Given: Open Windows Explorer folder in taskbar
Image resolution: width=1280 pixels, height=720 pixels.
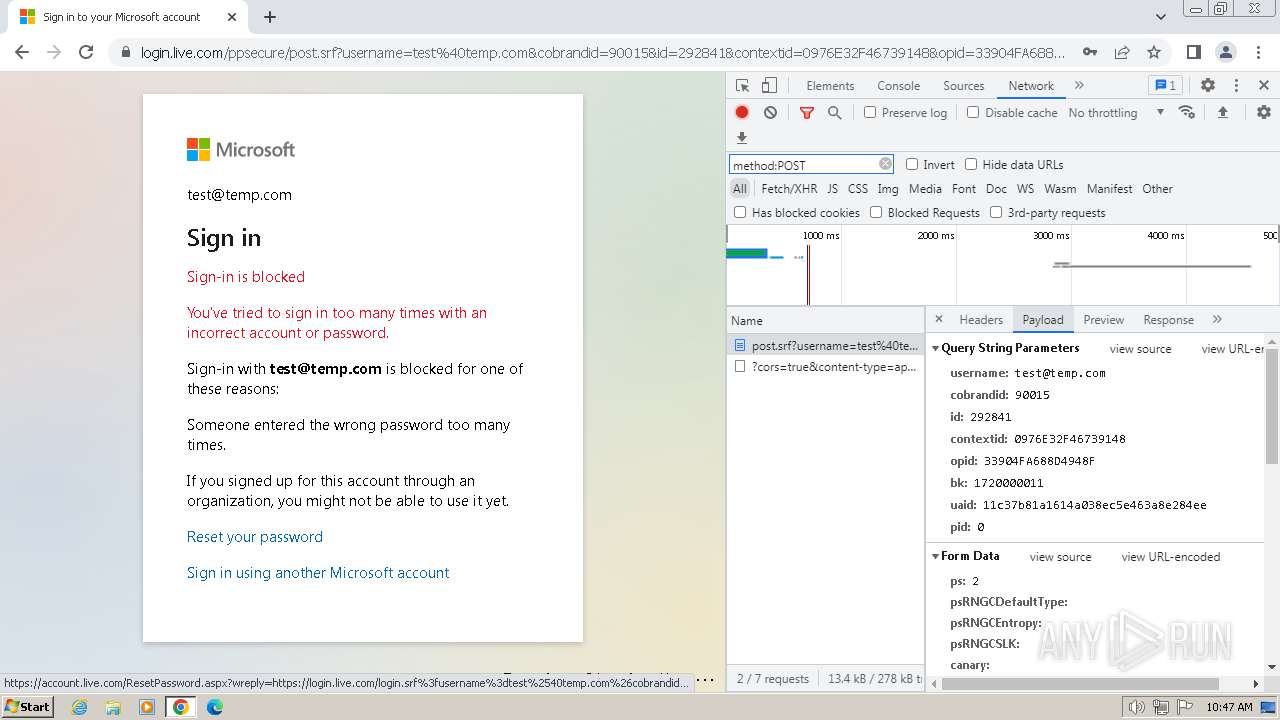Looking at the screenshot, I should coord(113,707).
